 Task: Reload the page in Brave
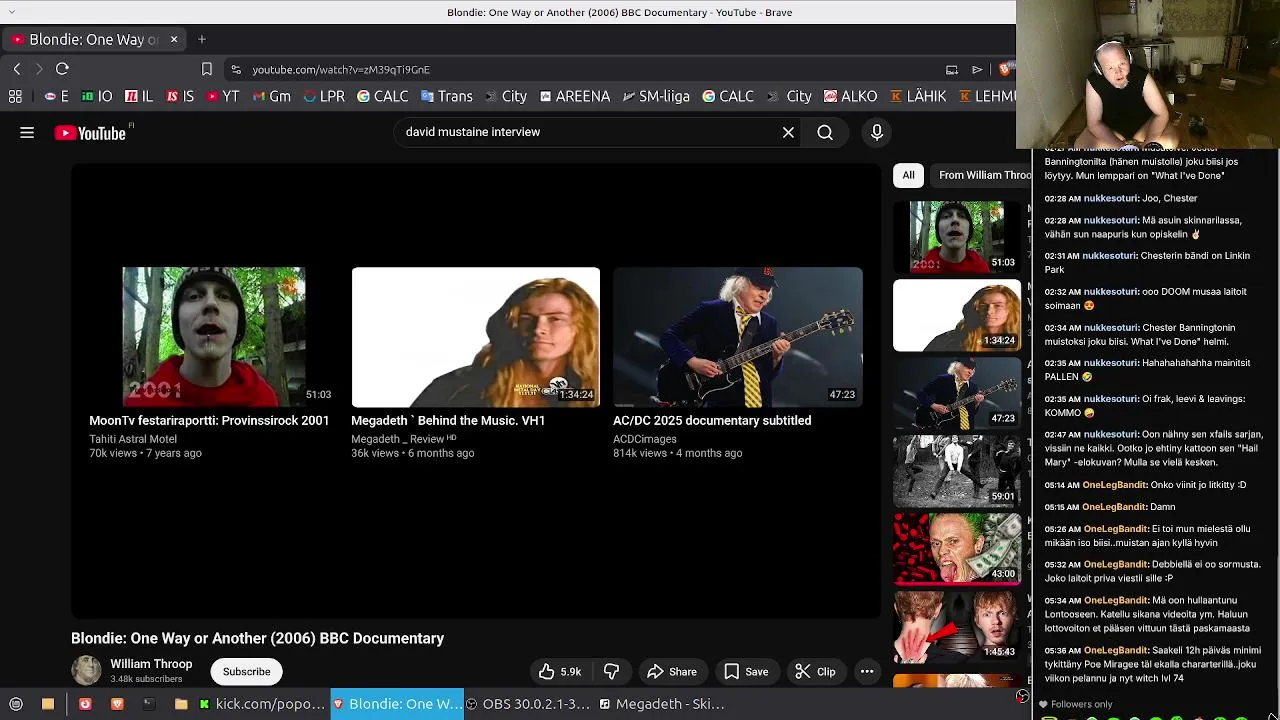62,69
